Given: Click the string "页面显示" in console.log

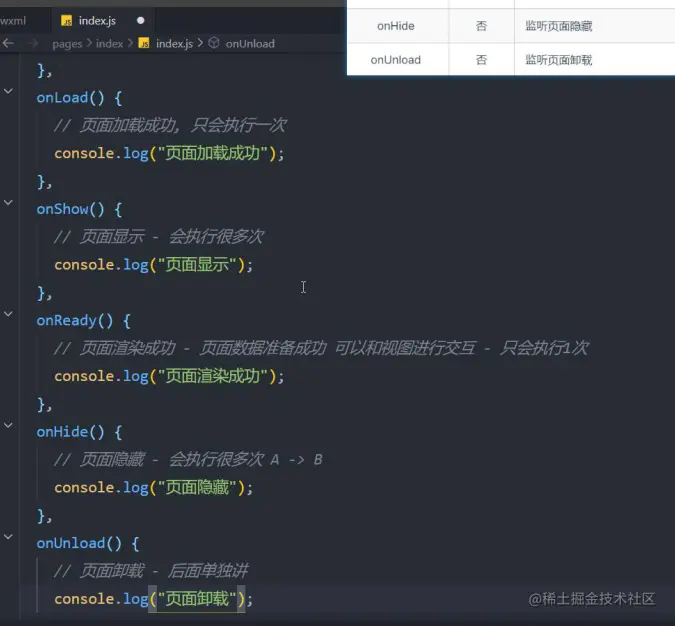Looking at the screenshot, I should [x=197, y=265].
